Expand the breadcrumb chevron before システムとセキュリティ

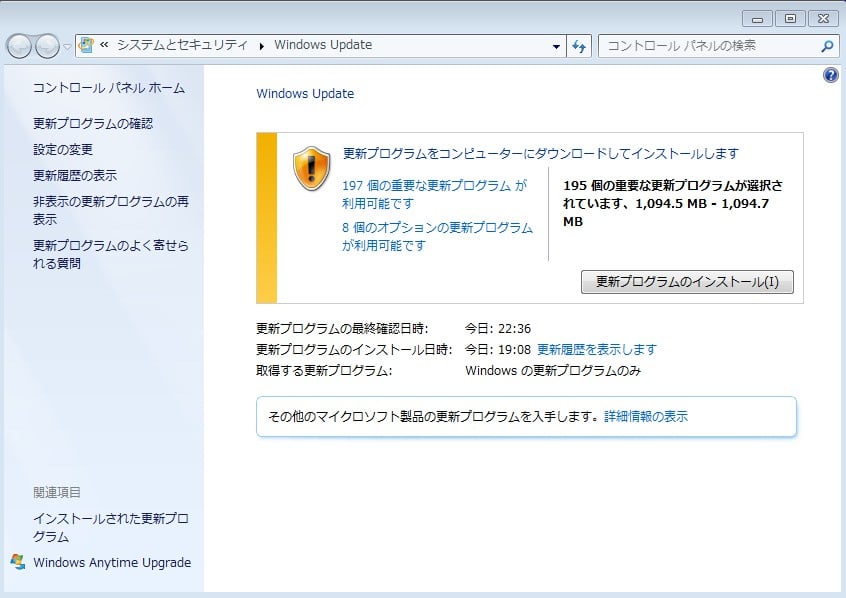click(104, 45)
